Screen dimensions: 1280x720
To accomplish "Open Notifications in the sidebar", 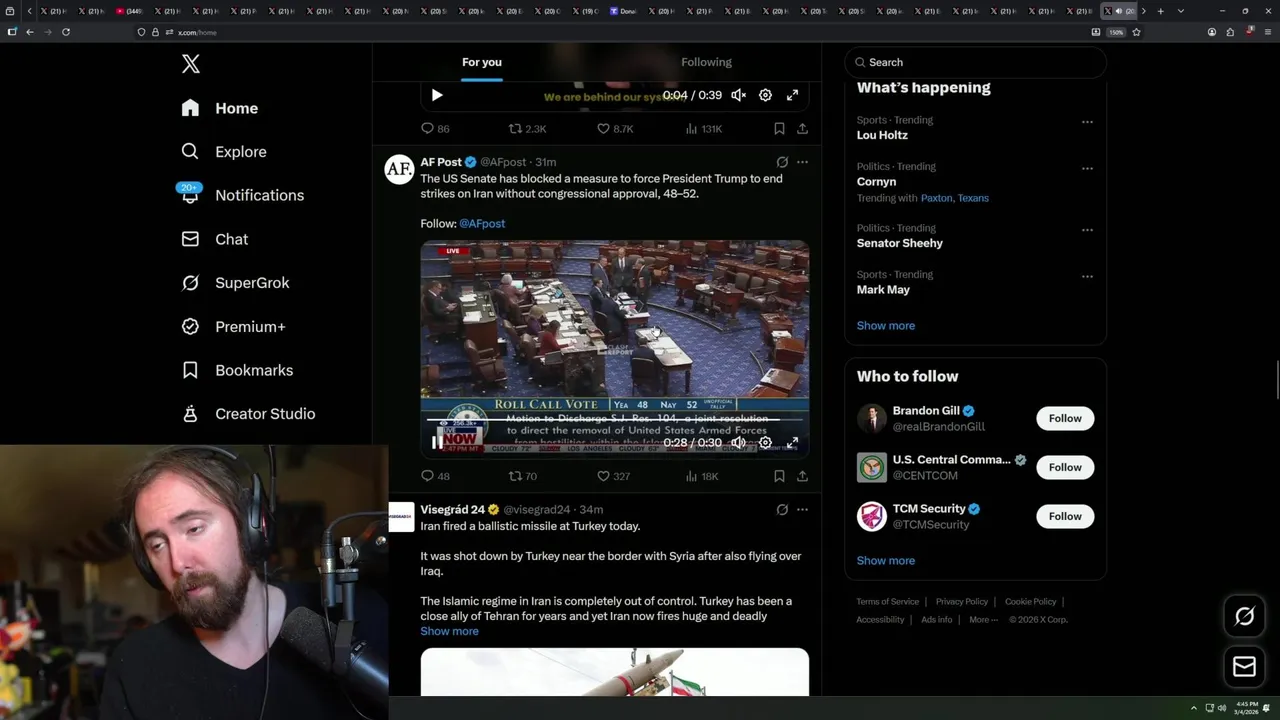I will click(242, 195).
